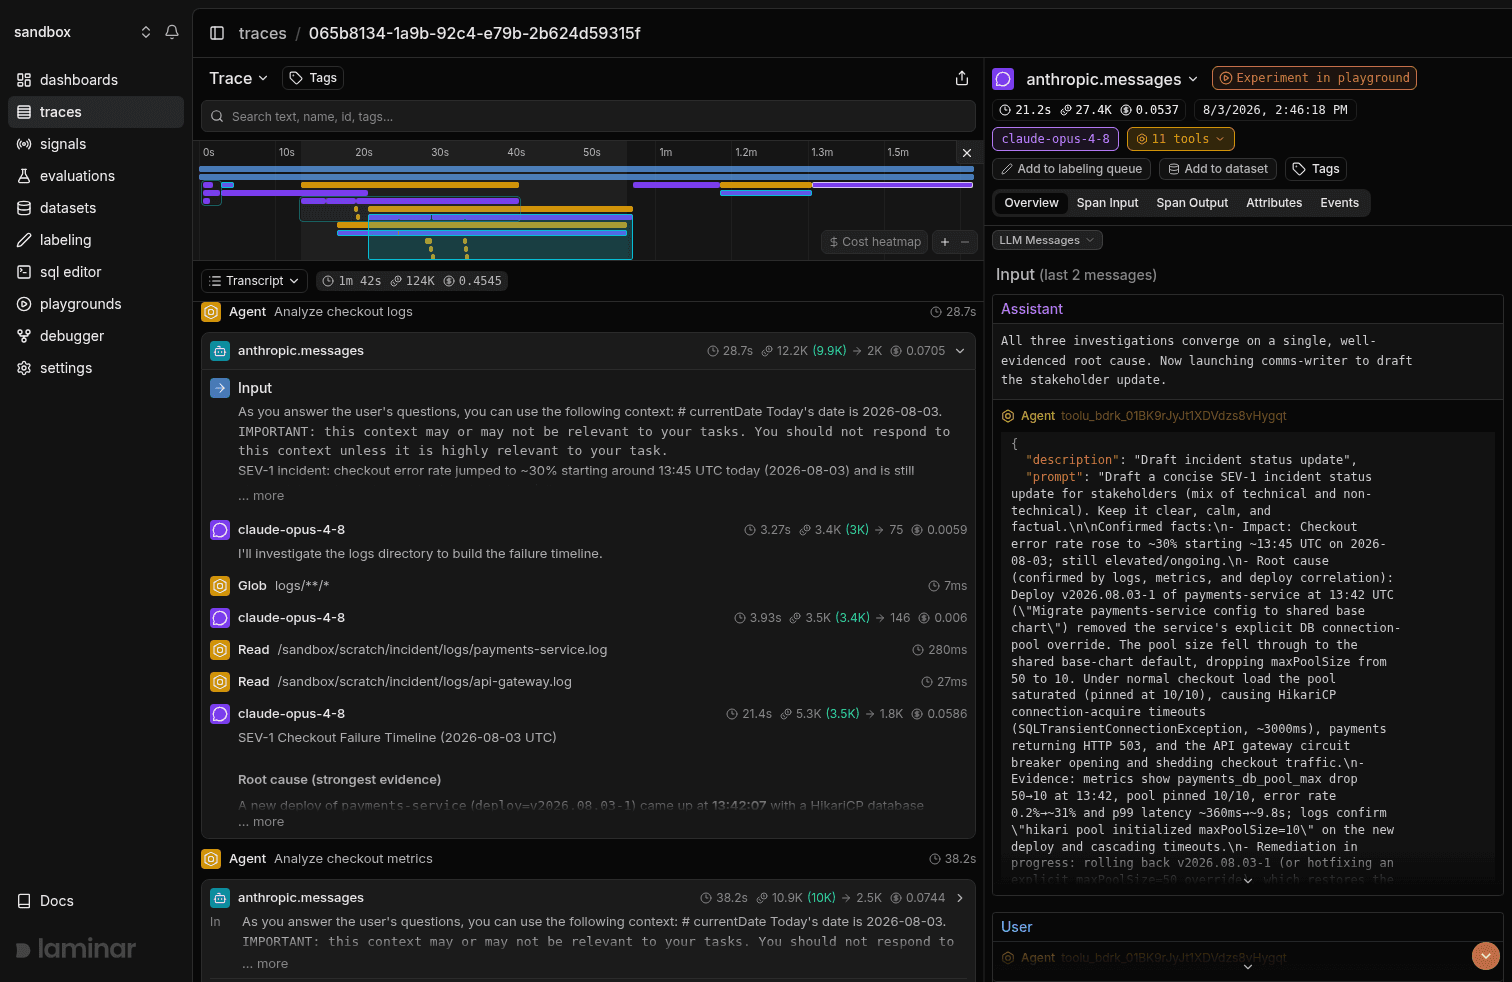Open the 11 tools dropdown
The image size is (1512, 982).
(1180, 139)
